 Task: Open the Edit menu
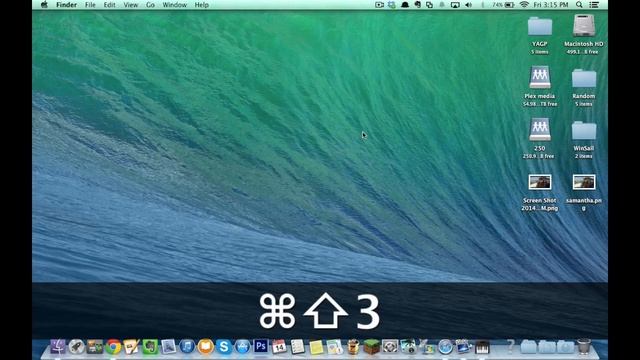click(x=109, y=5)
